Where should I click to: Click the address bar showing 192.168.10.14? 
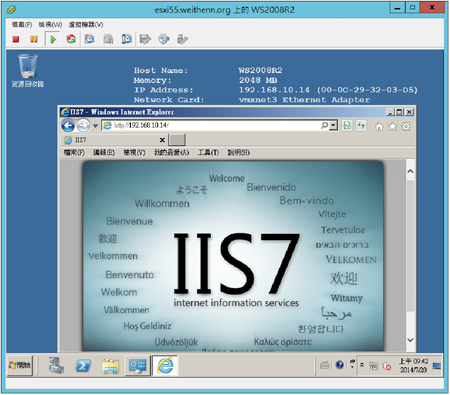pyautogui.click(x=212, y=126)
